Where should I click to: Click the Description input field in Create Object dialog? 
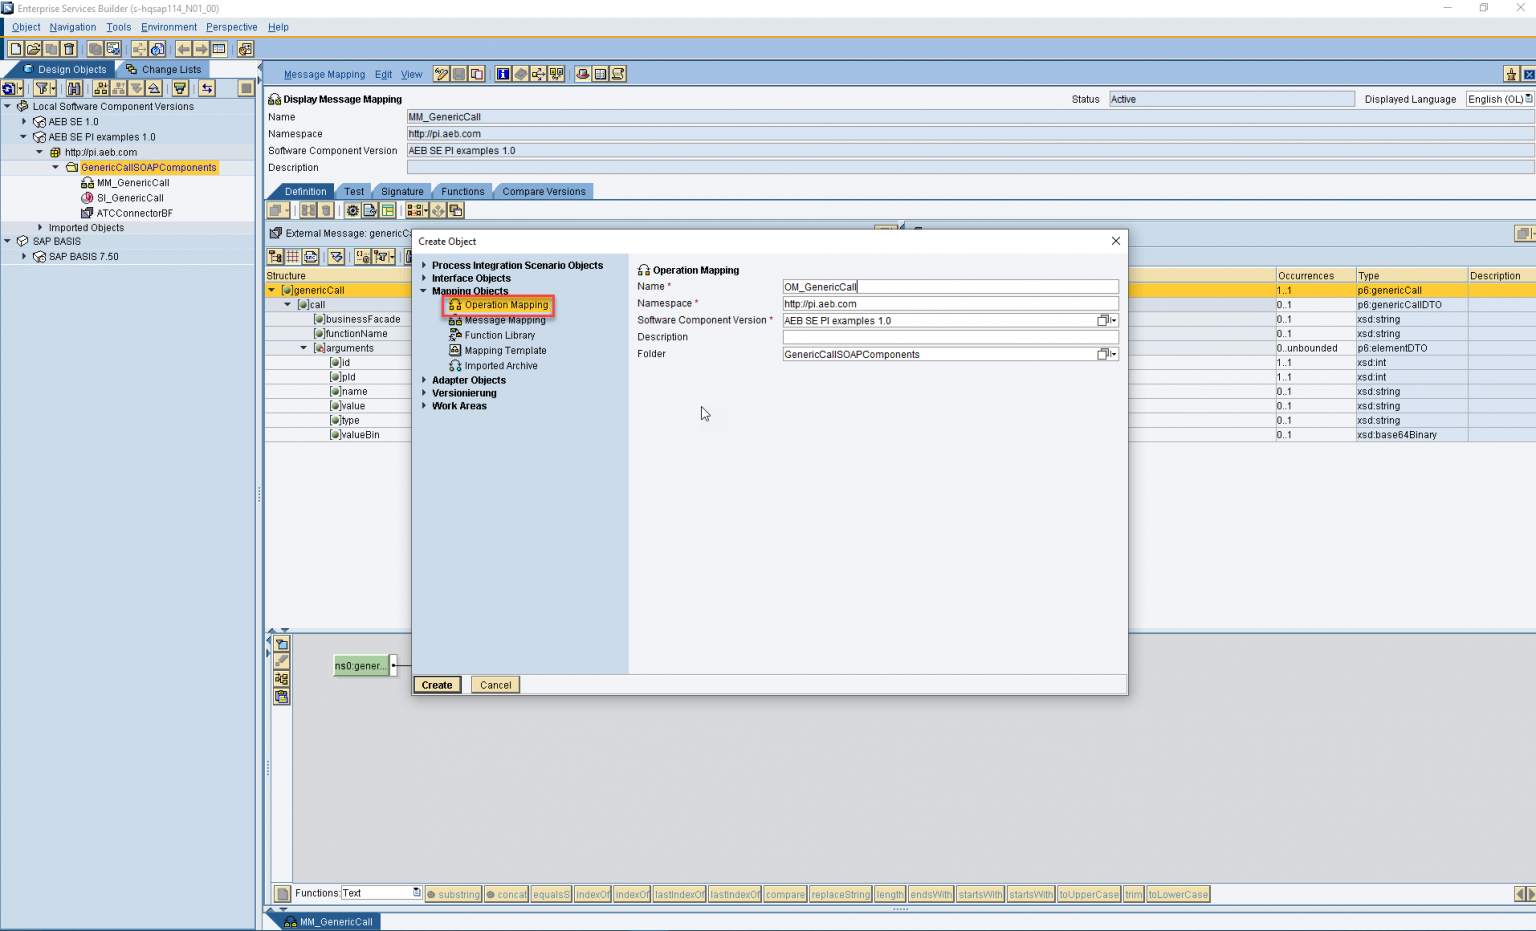tap(950, 337)
